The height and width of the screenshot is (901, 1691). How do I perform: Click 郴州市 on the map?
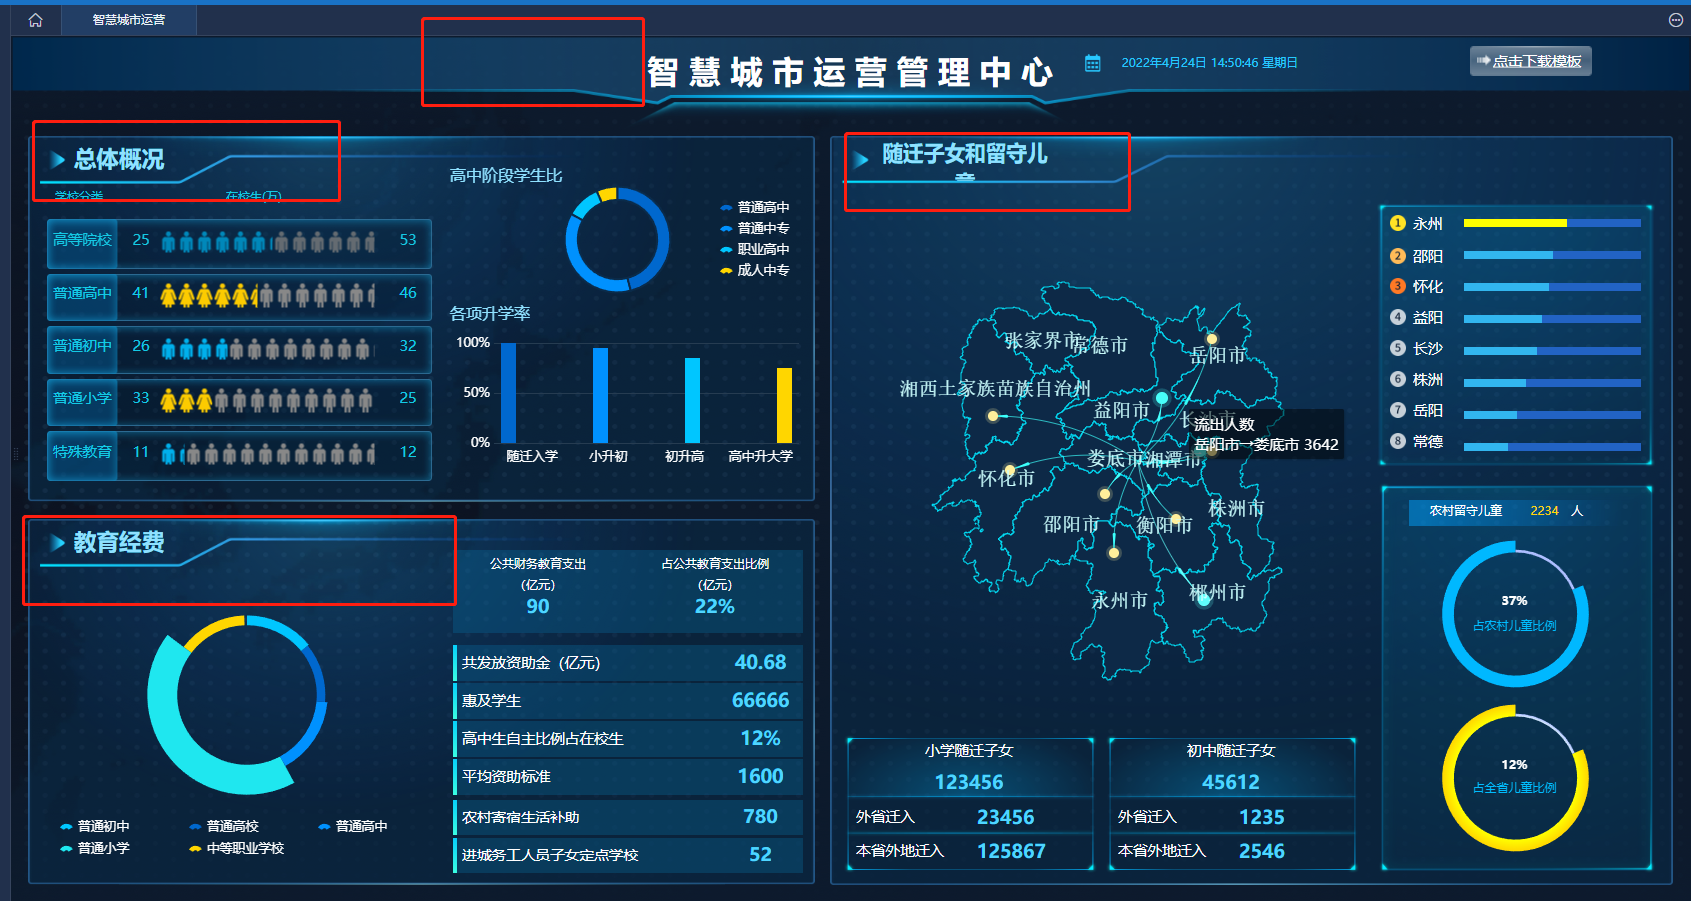coord(1217,593)
